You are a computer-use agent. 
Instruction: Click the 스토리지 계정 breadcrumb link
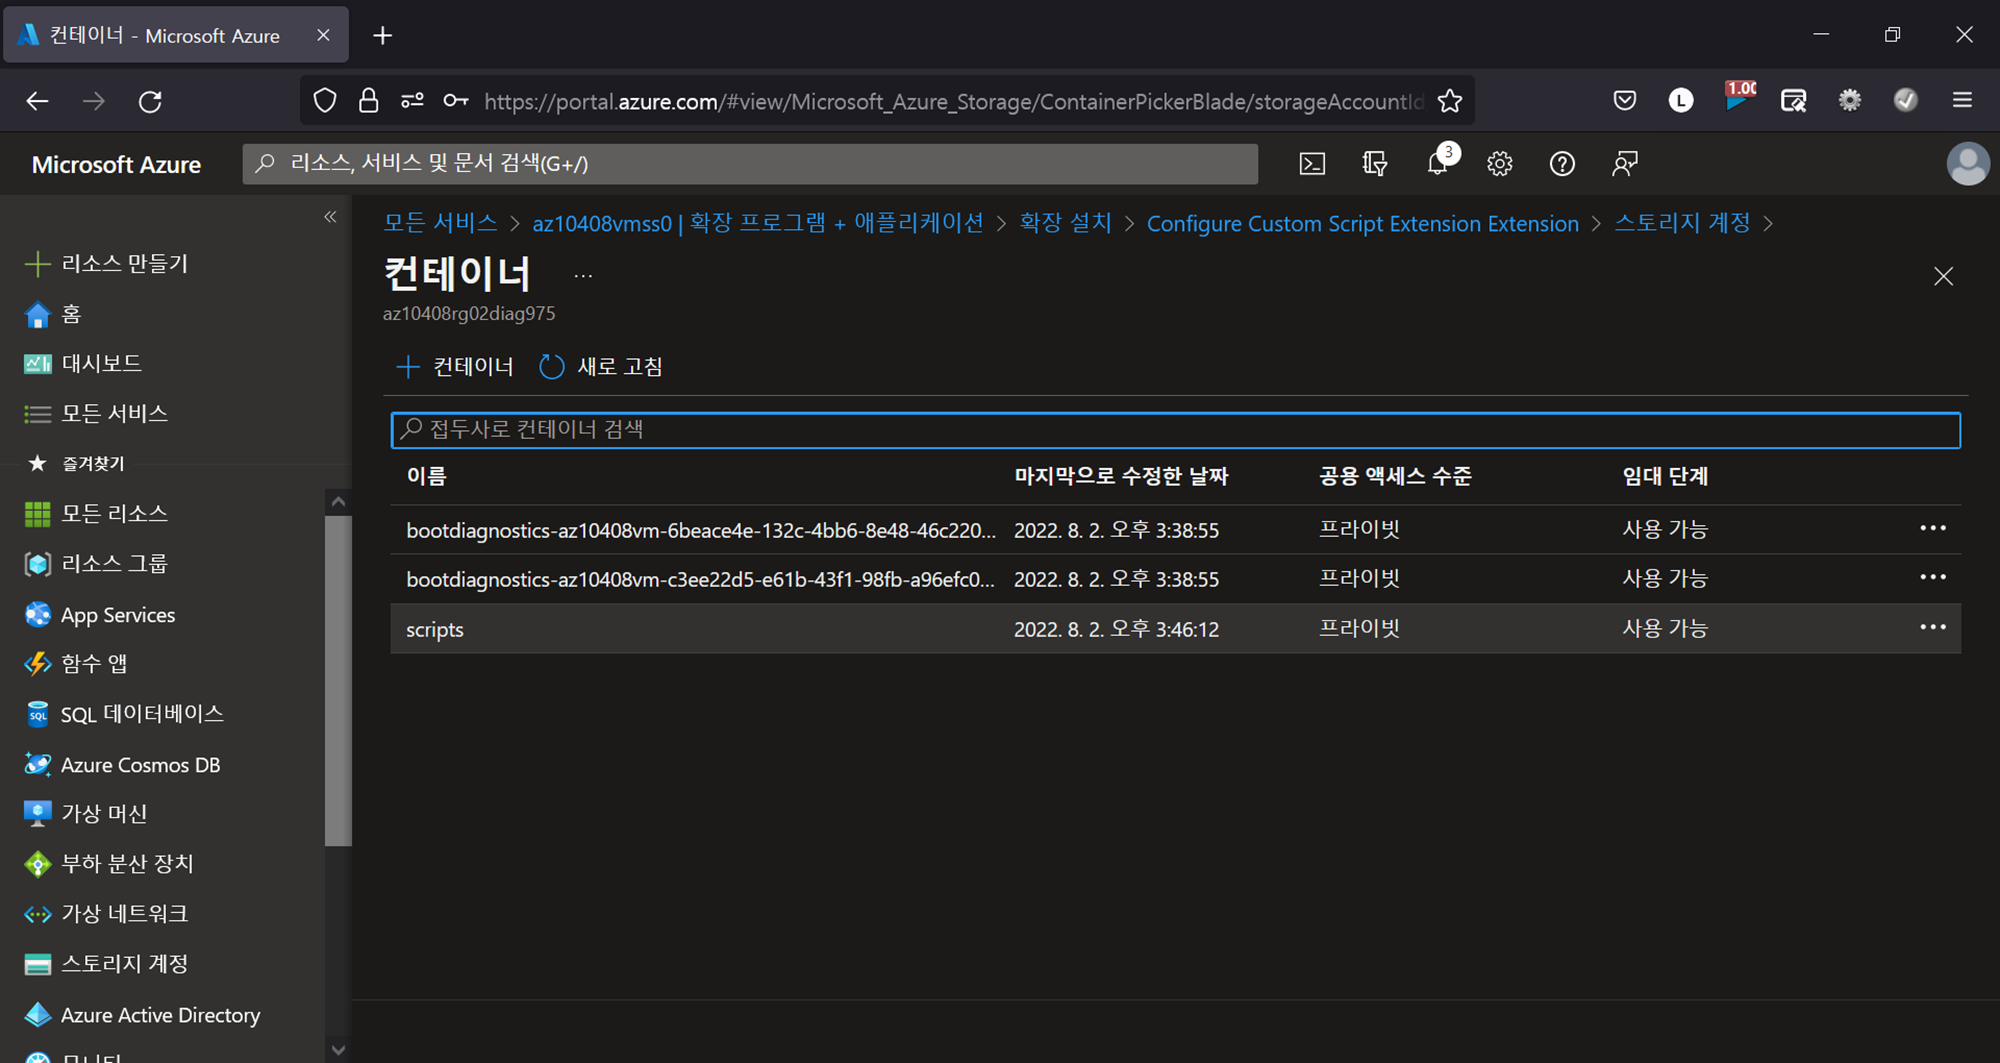click(1682, 223)
